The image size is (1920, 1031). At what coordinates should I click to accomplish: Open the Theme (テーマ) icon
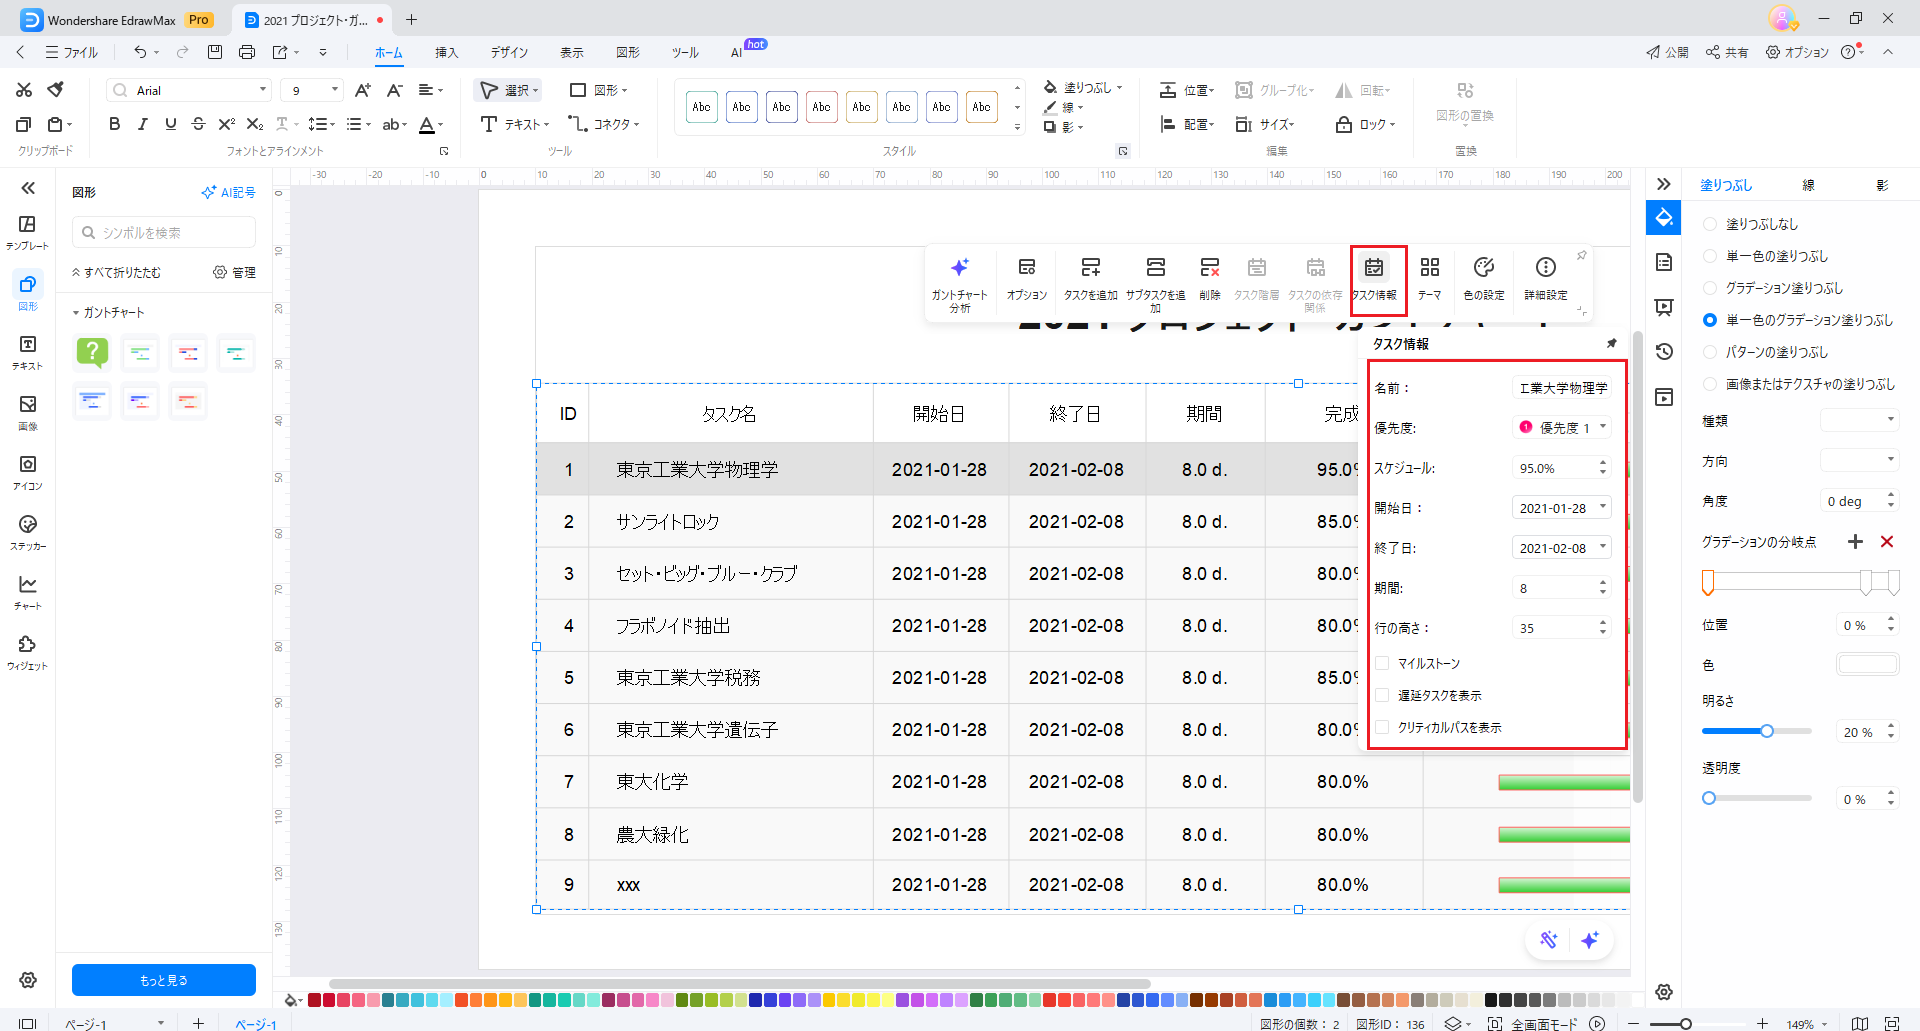[1429, 268]
